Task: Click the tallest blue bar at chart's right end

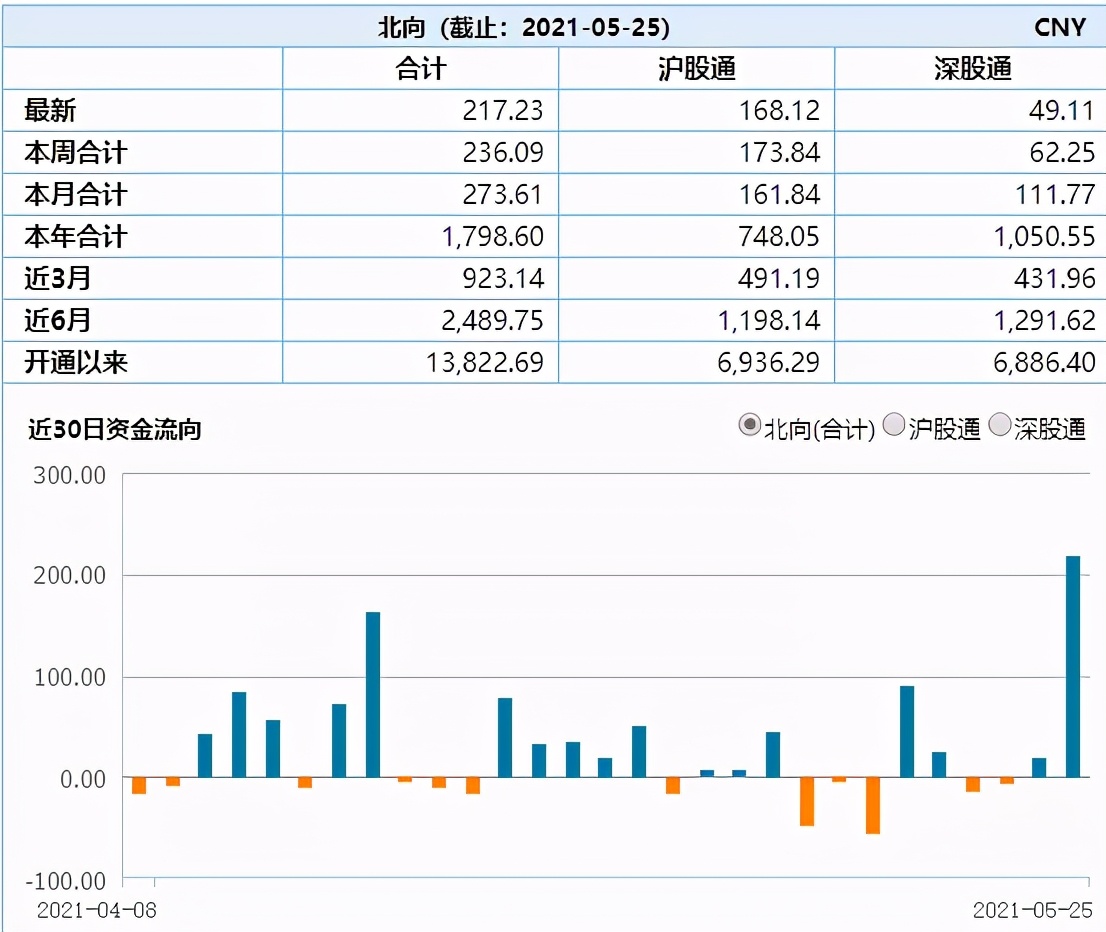Action: [x=1073, y=667]
